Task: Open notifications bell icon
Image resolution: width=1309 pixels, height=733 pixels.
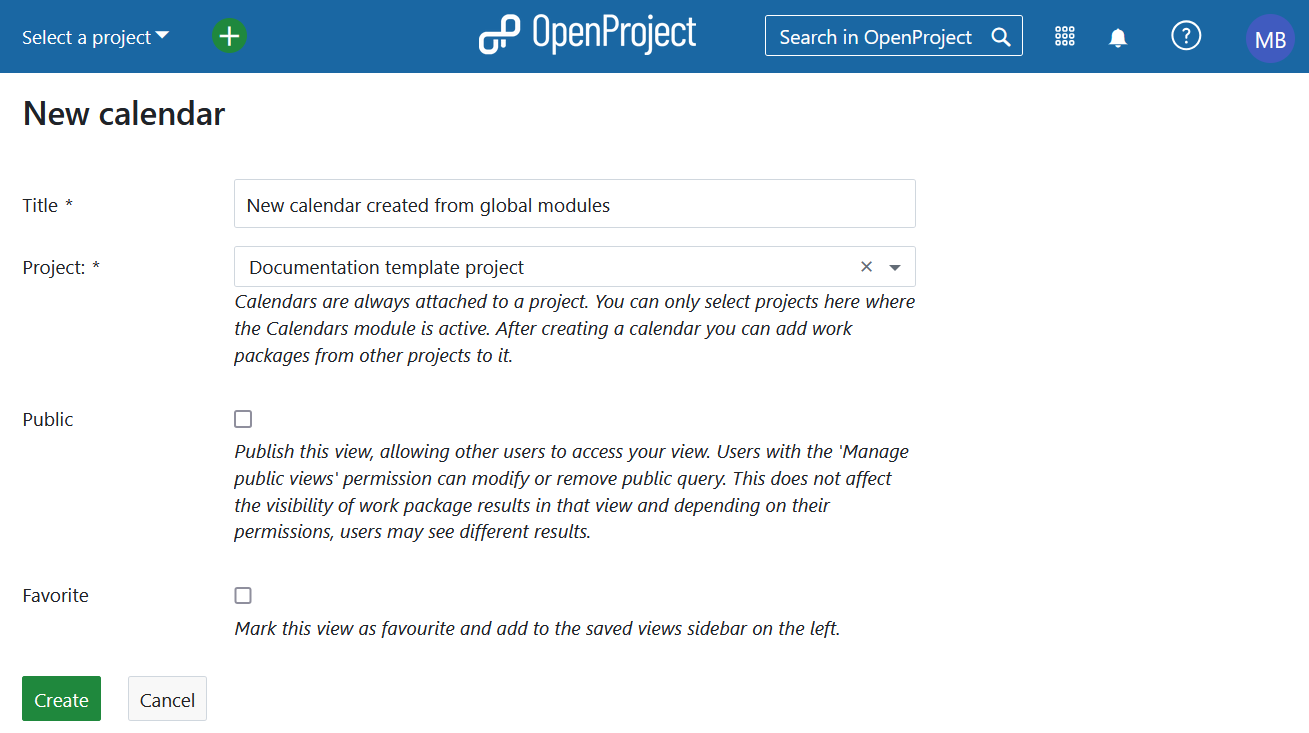Action: pyautogui.click(x=1118, y=38)
